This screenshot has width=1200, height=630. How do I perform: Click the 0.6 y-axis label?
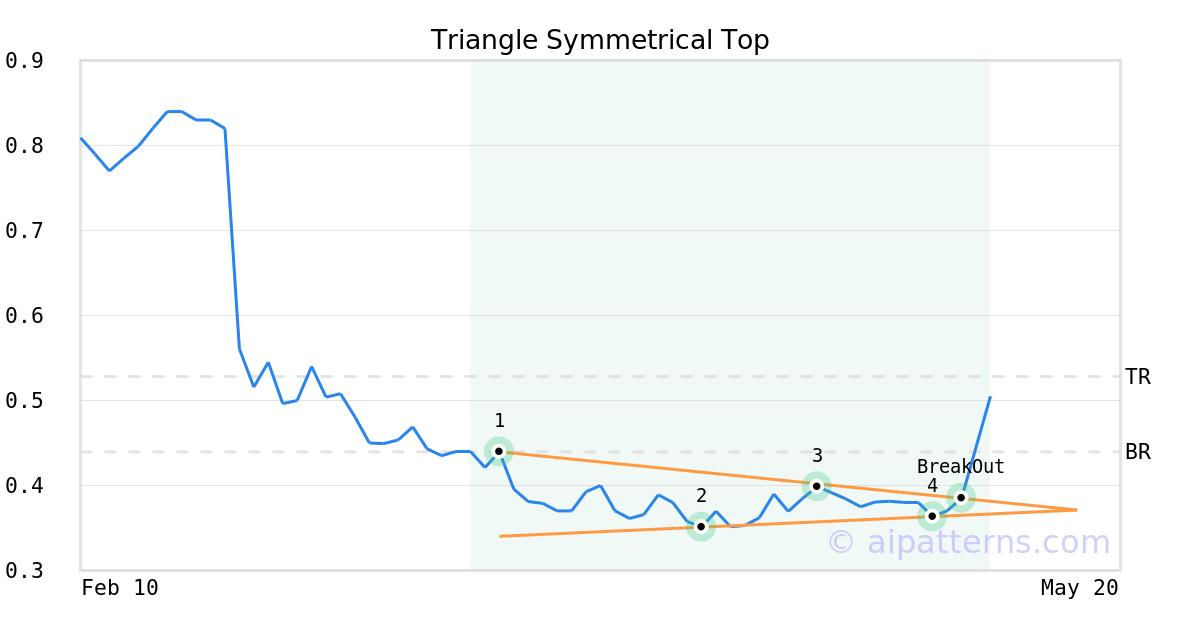click(x=24, y=316)
